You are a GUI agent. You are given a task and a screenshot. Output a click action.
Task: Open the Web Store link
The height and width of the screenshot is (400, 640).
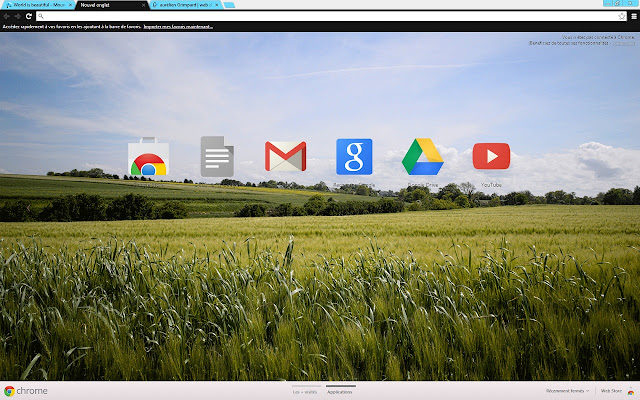[x=611, y=391]
